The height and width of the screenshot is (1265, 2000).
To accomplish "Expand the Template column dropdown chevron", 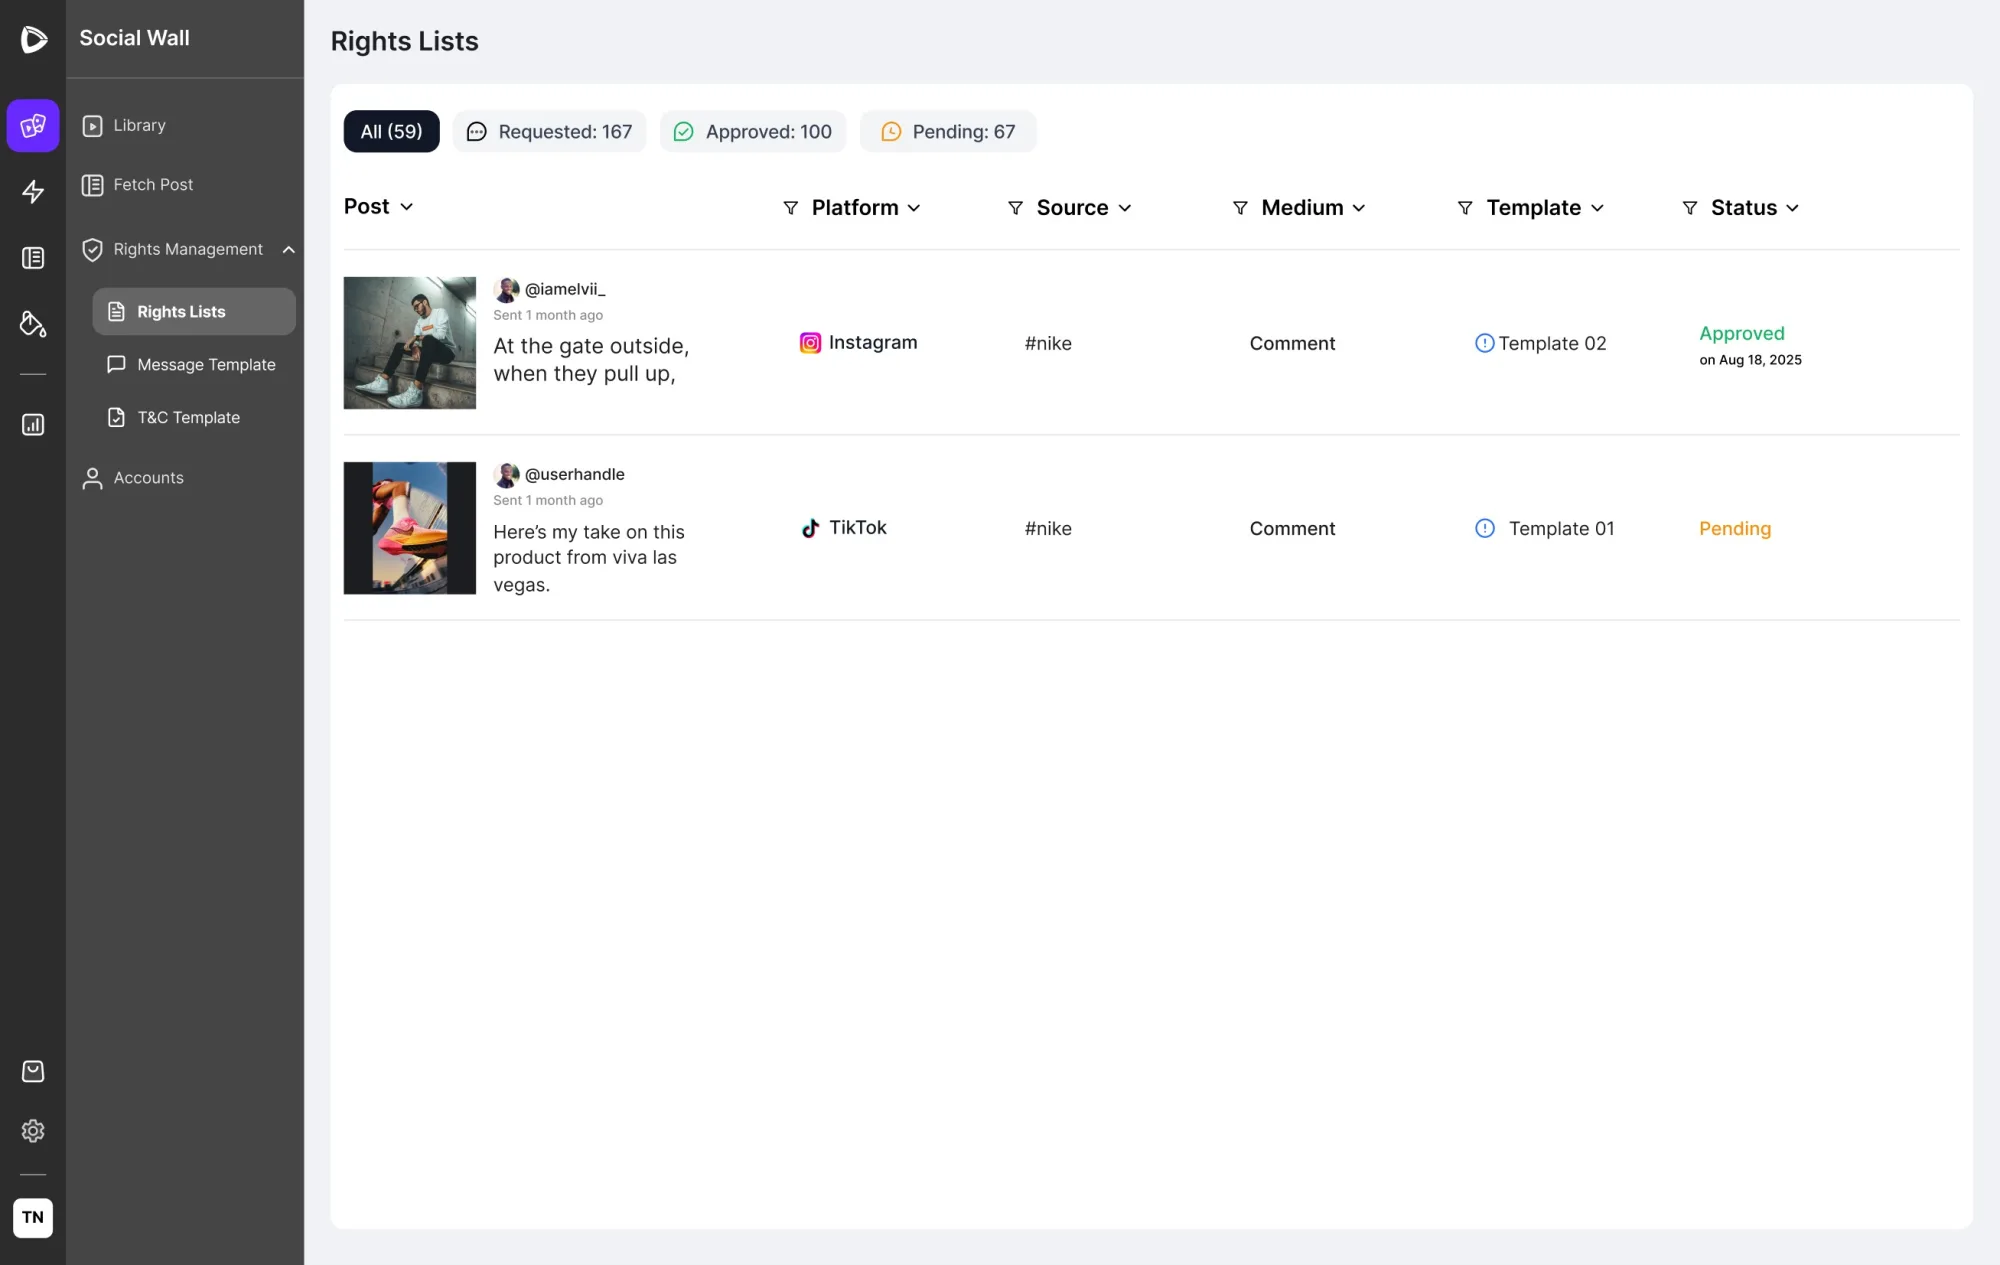I will [1598, 208].
